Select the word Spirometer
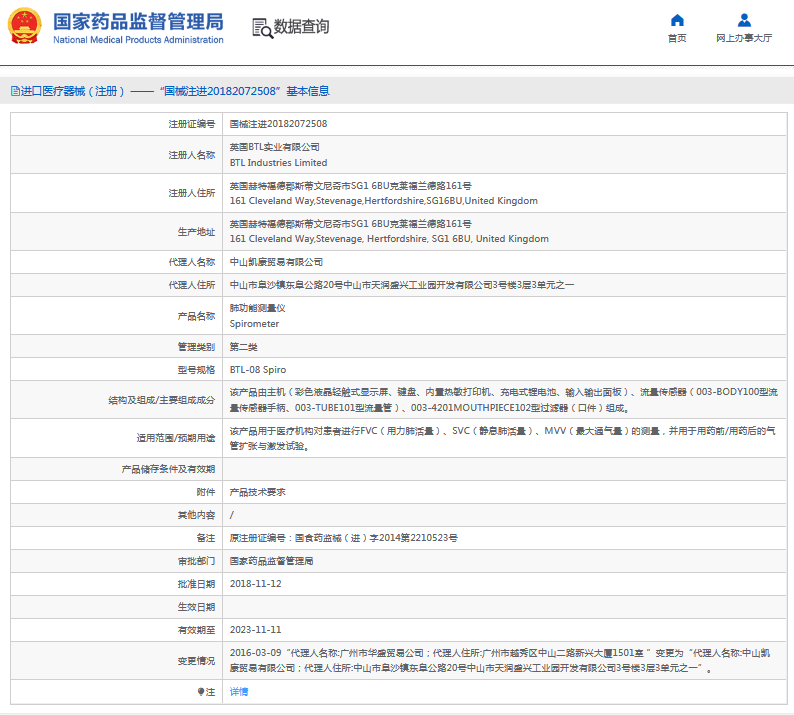 coord(254,324)
